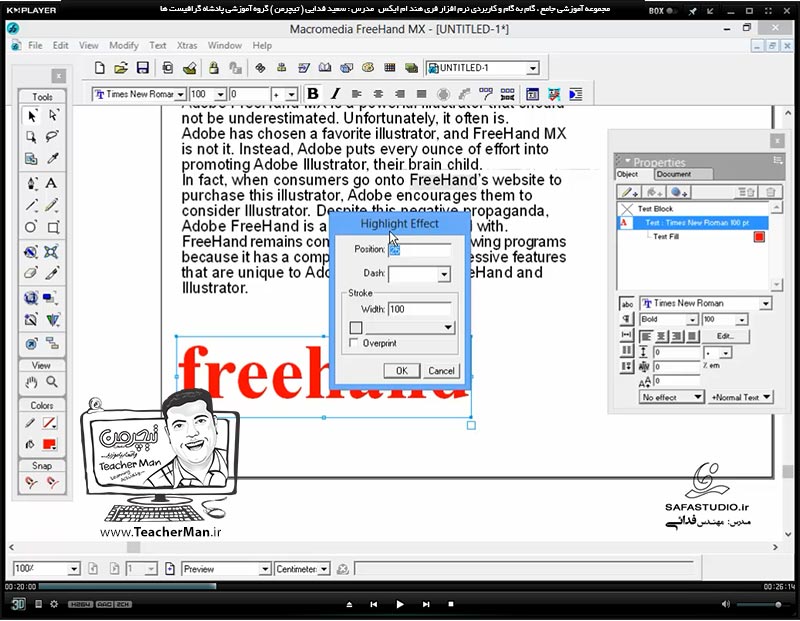Click the Edit... button in Properties
The height and width of the screenshot is (621, 800).
pos(726,336)
